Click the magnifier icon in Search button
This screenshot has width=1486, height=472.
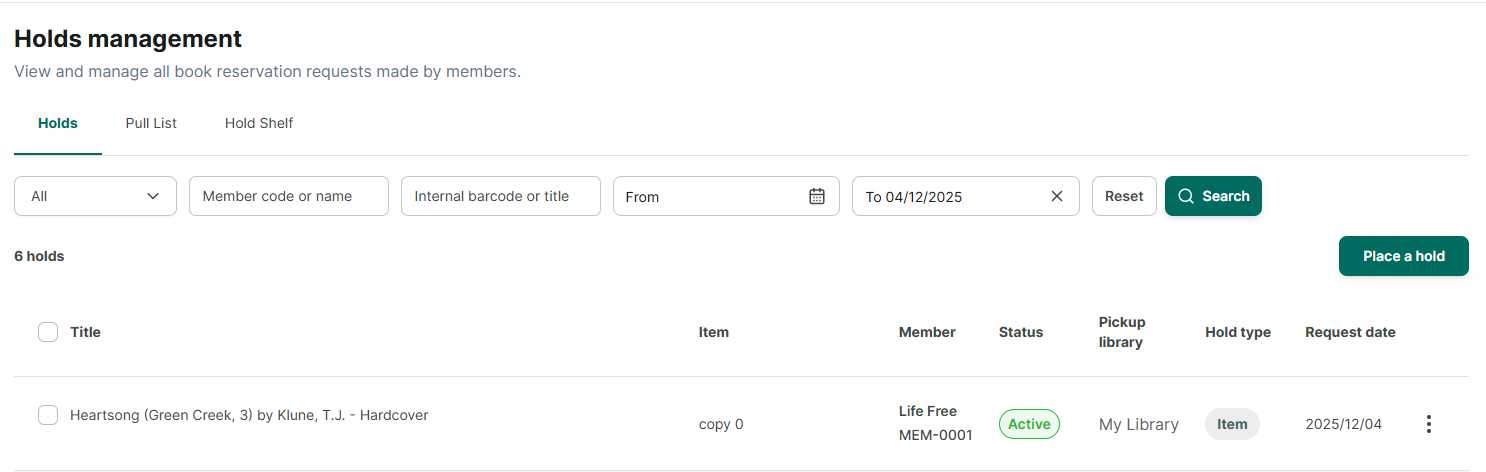[x=1186, y=196]
